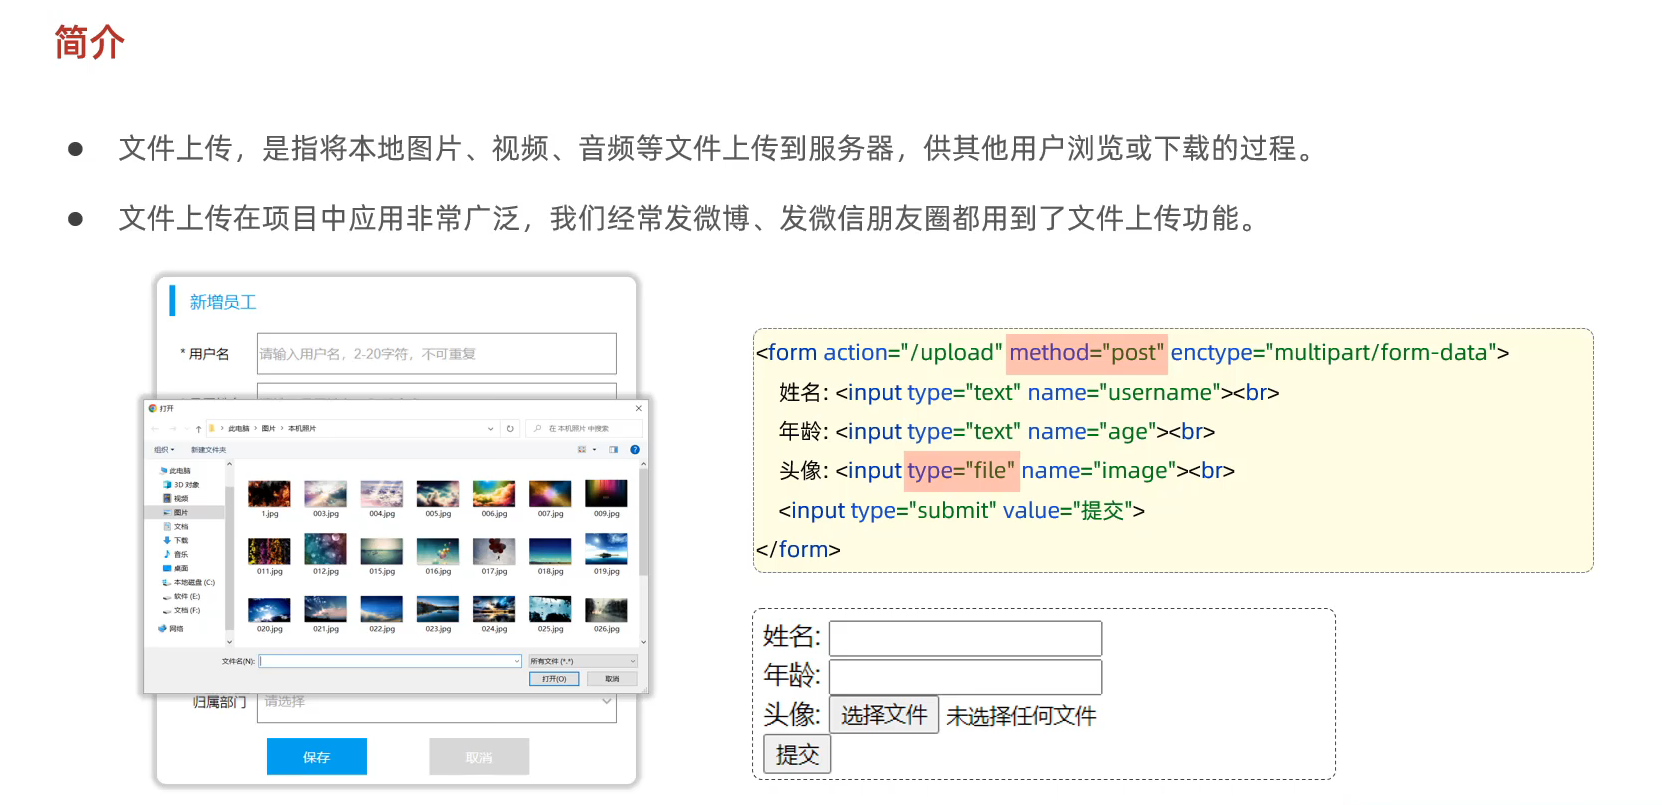Click the change view layout icon
The height and width of the screenshot is (805, 1662).
click(x=582, y=450)
